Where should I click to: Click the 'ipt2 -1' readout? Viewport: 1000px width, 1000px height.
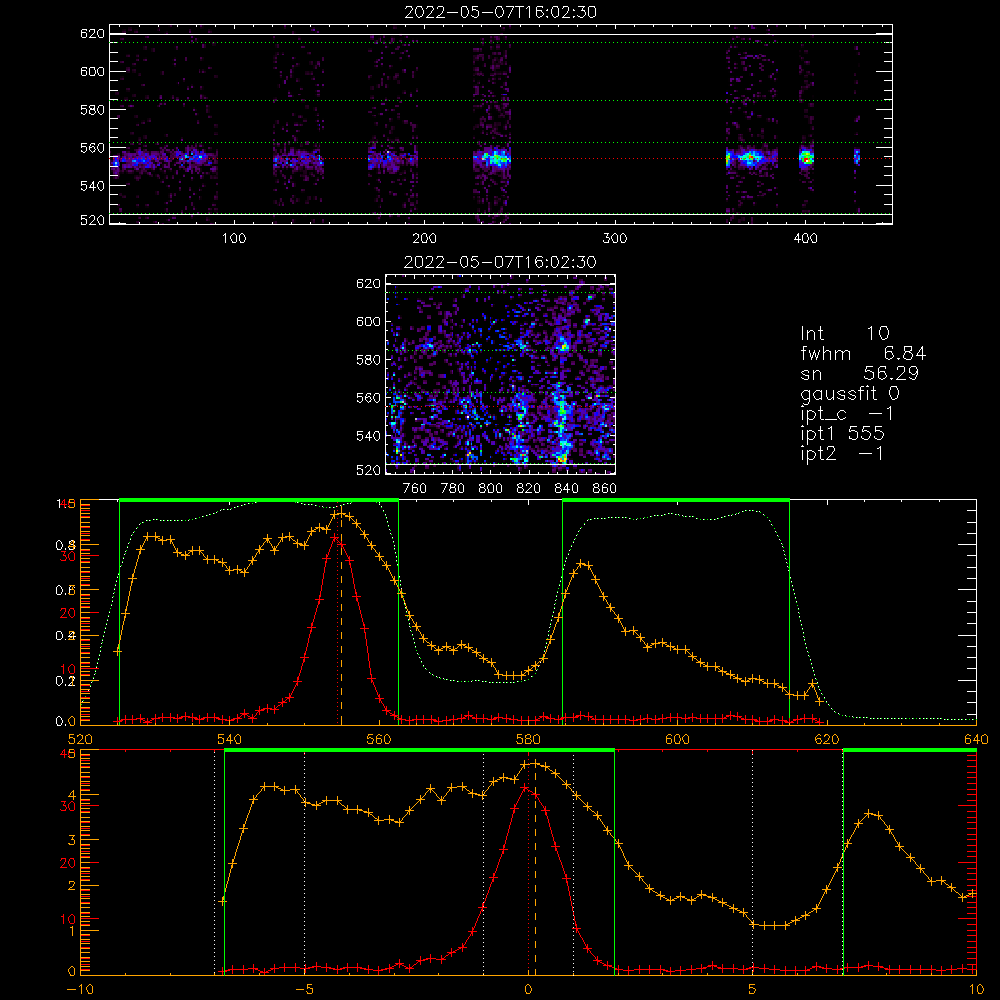pyautogui.click(x=842, y=453)
